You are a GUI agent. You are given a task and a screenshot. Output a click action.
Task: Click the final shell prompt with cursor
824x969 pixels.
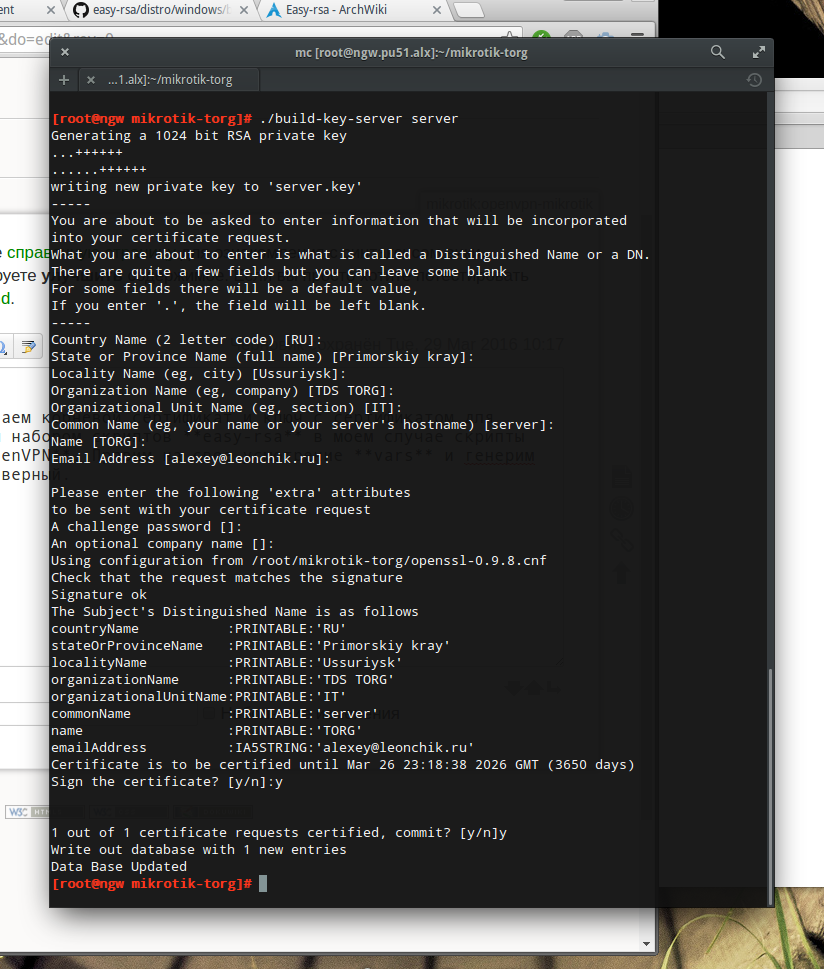159,884
